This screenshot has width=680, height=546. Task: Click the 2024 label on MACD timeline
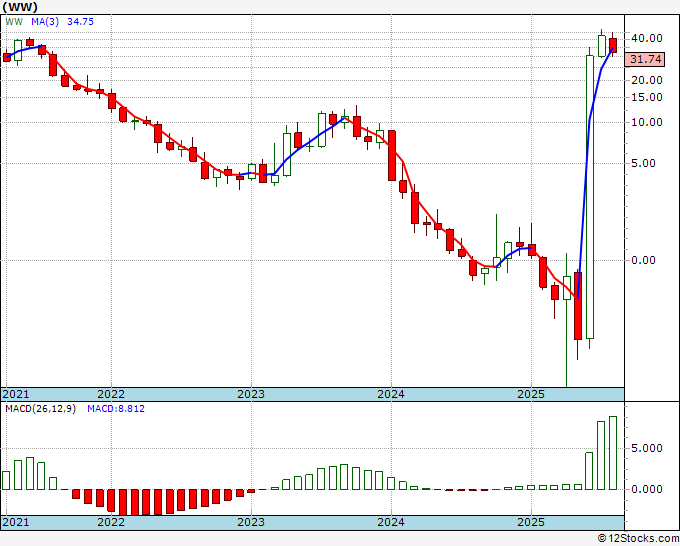coord(391,522)
